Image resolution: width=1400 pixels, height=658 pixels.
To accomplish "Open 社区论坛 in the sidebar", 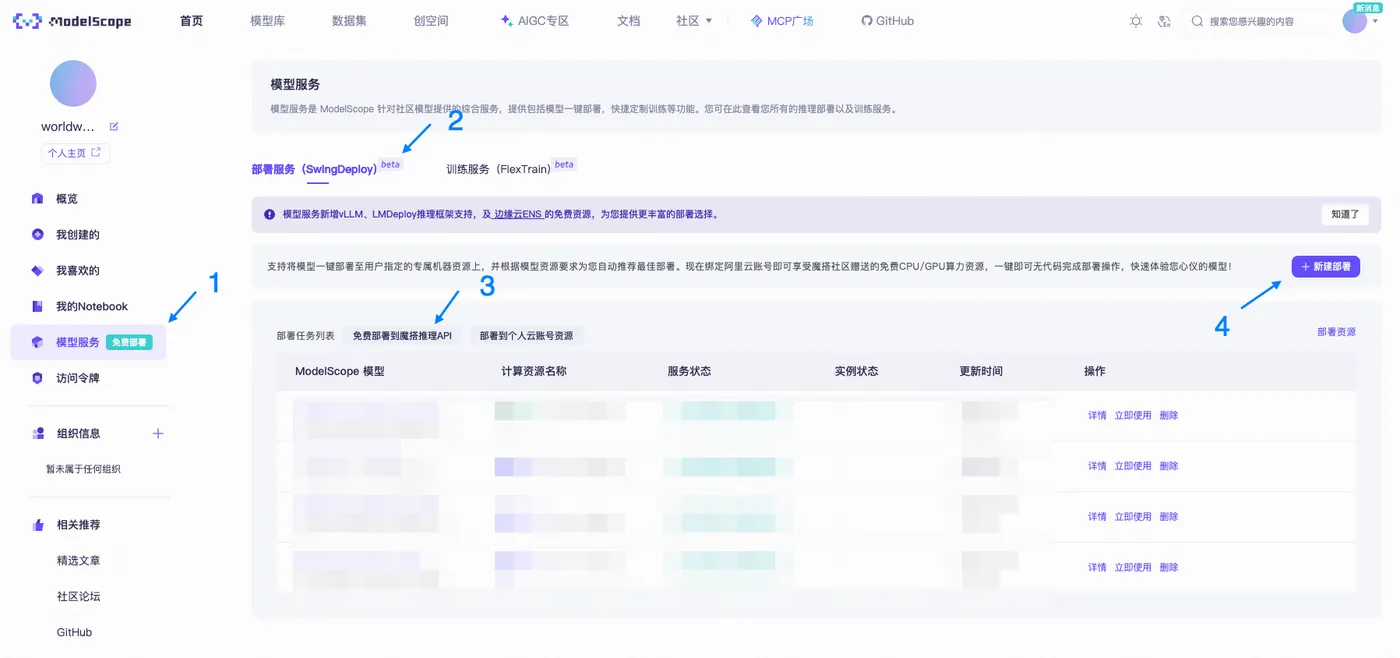I will (78, 597).
